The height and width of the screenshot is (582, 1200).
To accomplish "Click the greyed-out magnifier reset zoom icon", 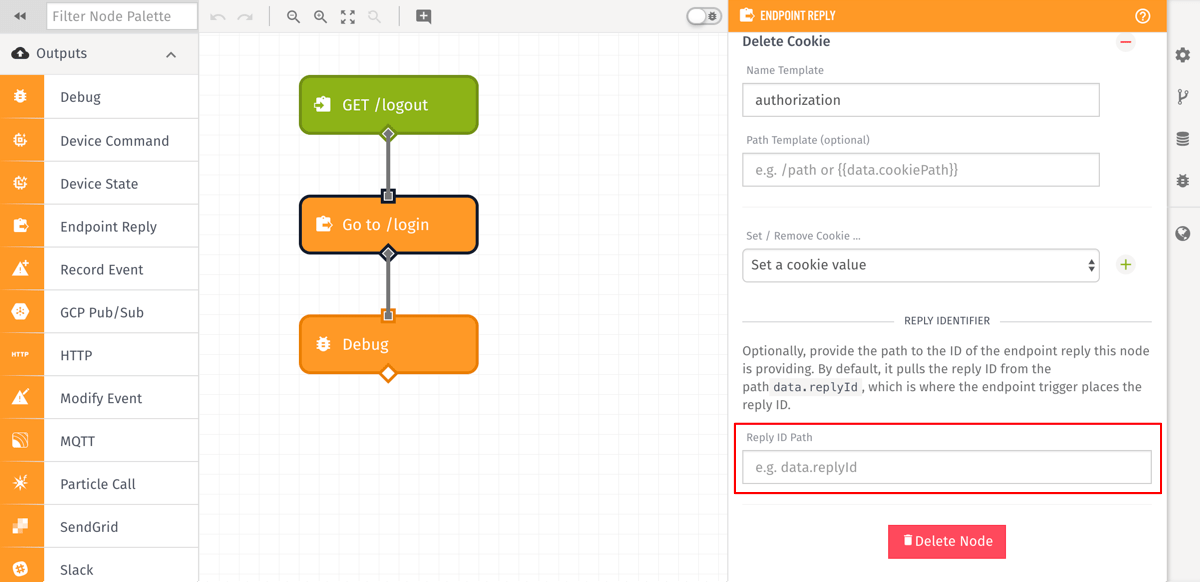I will pos(374,17).
